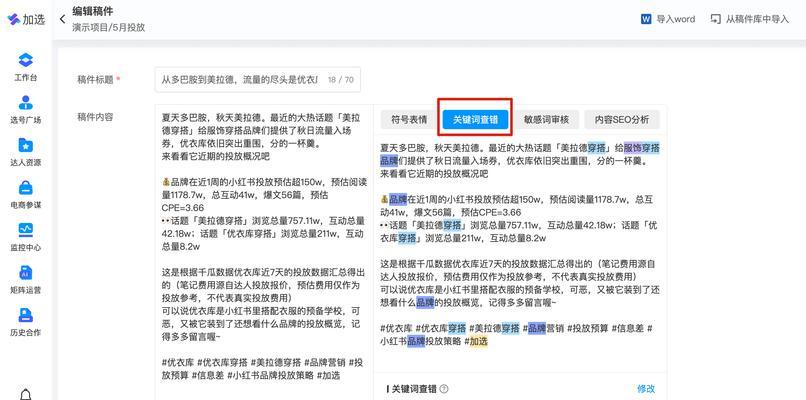Click the 关键词查错 section heading at bottom
This screenshot has height=400, width=806.
(415, 389)
